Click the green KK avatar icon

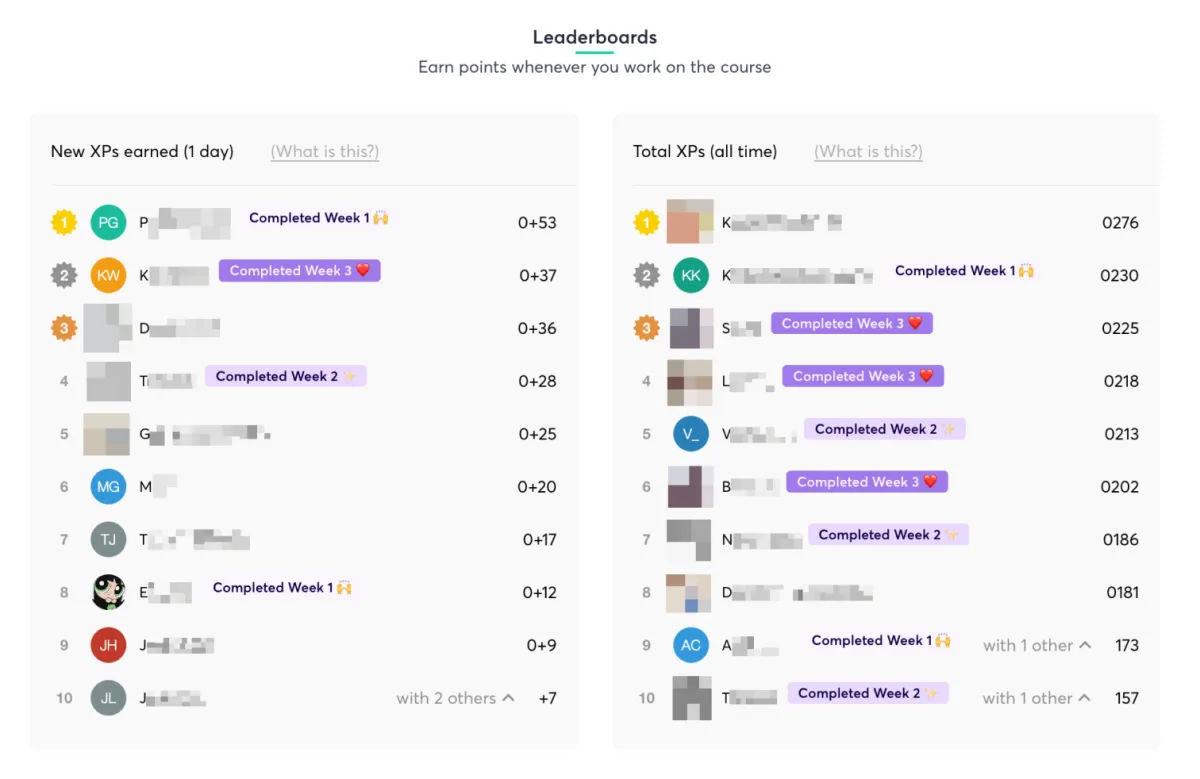(x=691, y=275)
